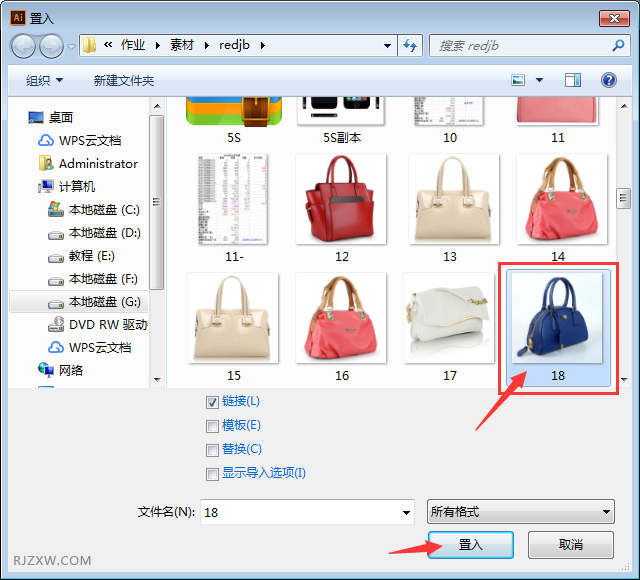
Task: Select the redjb breadcrumb segment
Action: tap(234, 45)
